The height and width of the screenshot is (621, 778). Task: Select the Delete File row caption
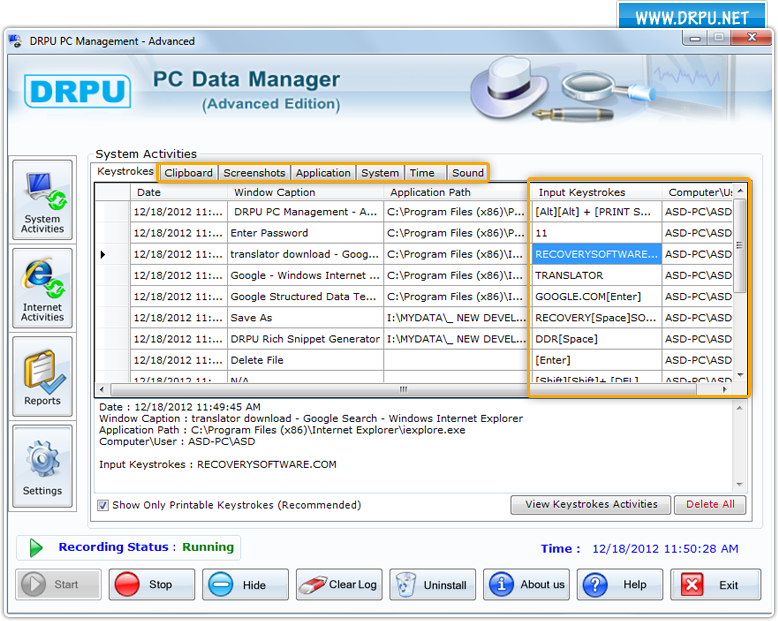(x=305, y=360)
